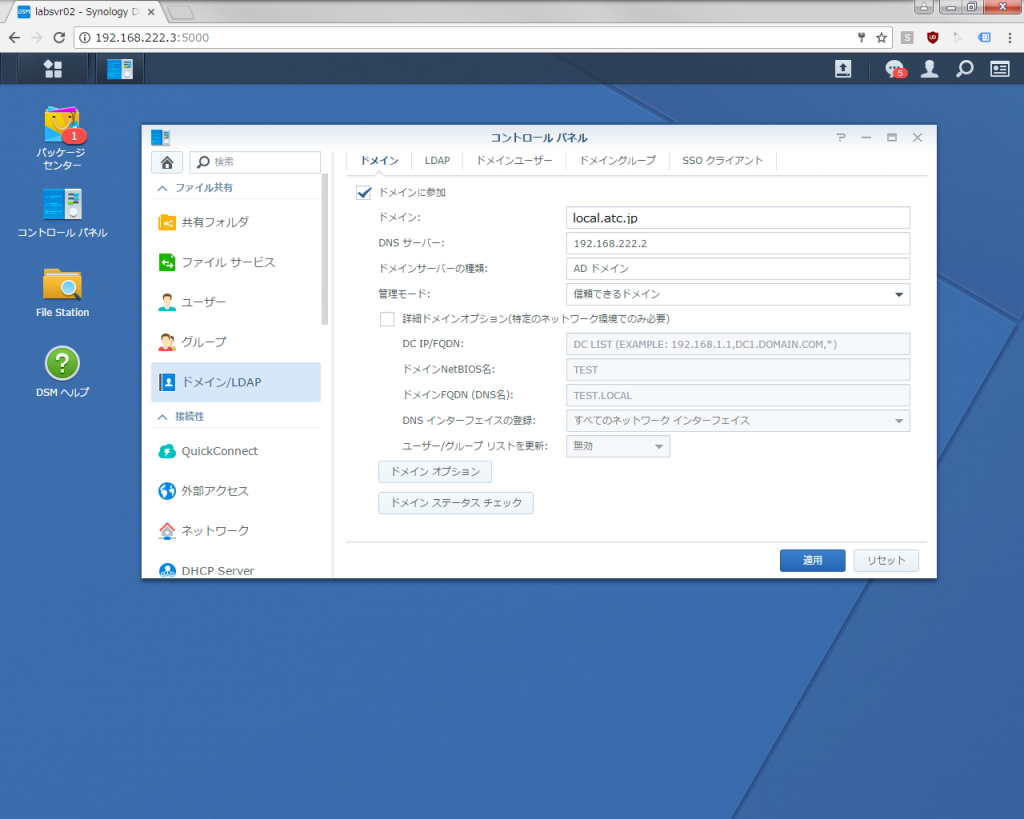Screen dimensions: 1024x819
Task: Click the DNS サーバー input field
Action: [737, 244]
